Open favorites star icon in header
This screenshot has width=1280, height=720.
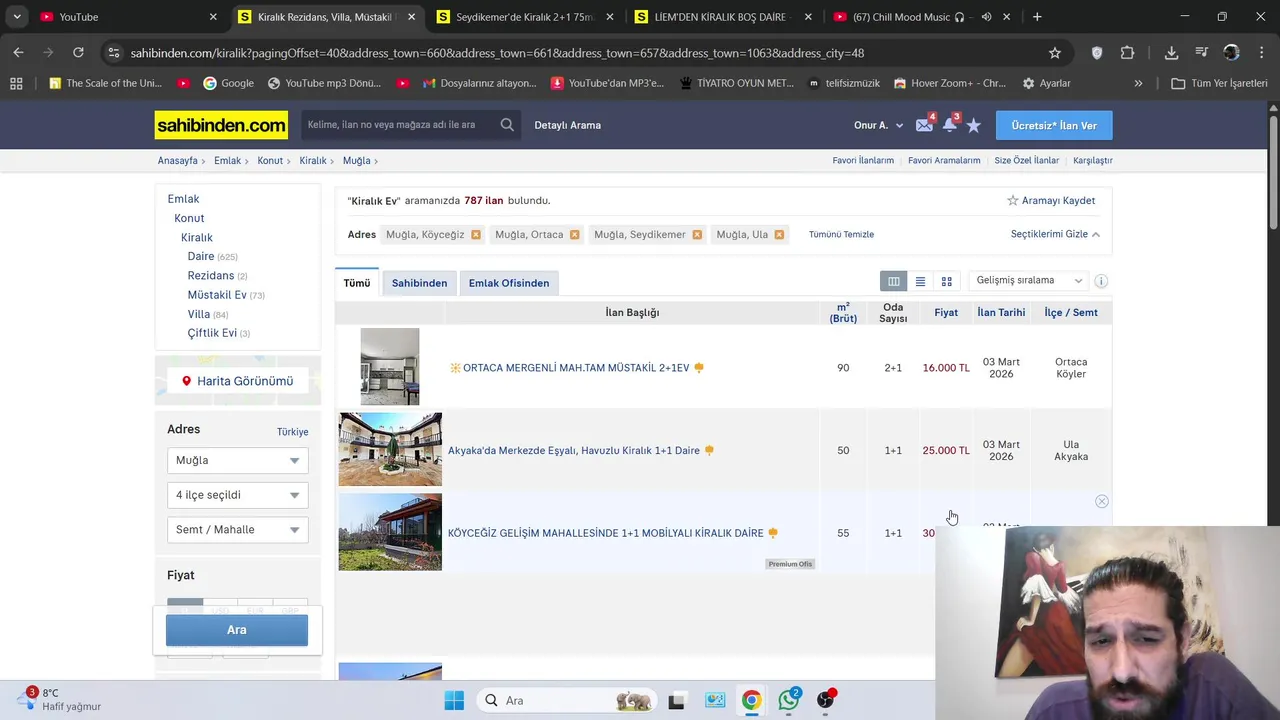pyautogui.click(x=974, y=125)
